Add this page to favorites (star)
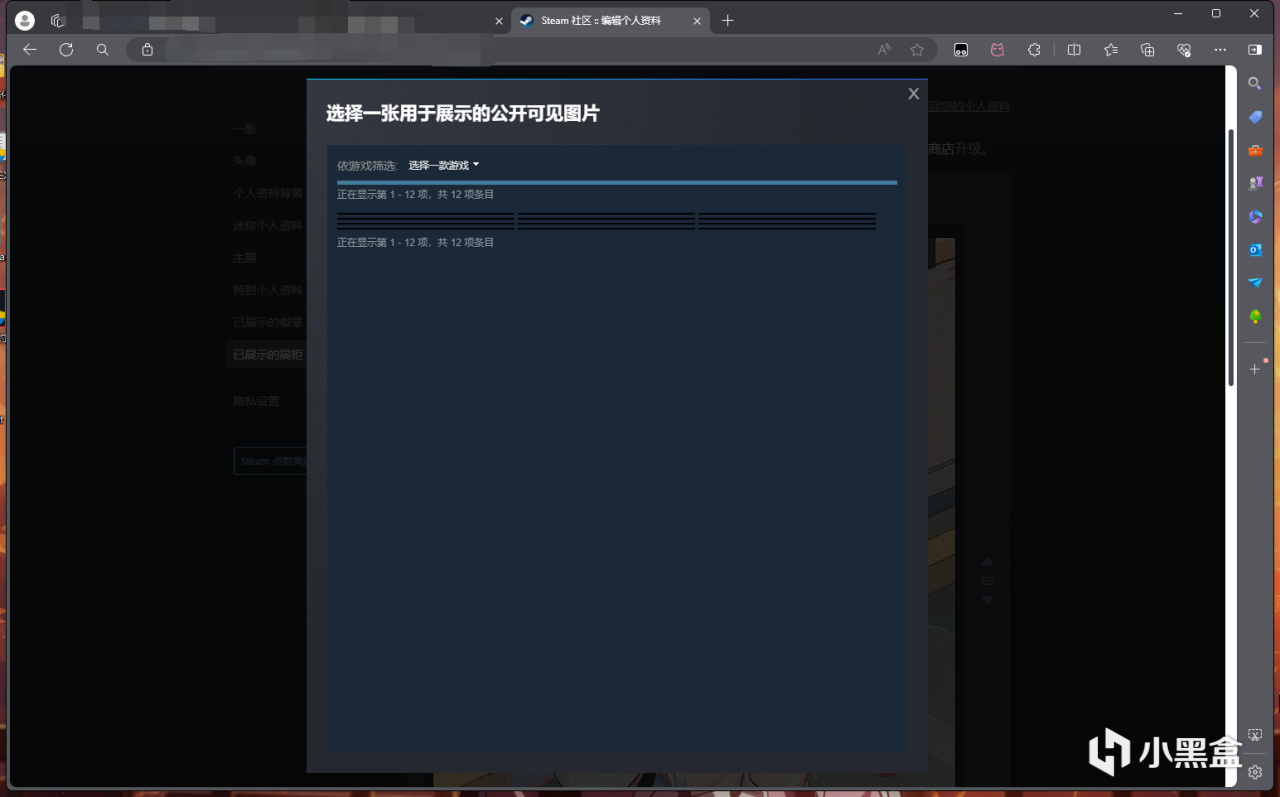Image resolution: width=1280 pixels, height=797 pixels. coord(917,49)
